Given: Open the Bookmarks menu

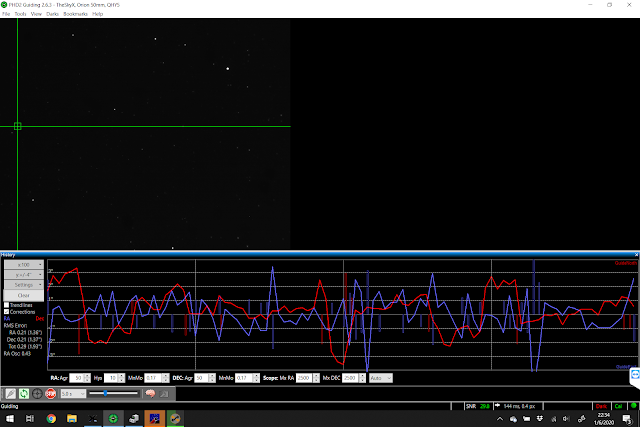Looking at the screenshot, I should click(x=75, y=14).
